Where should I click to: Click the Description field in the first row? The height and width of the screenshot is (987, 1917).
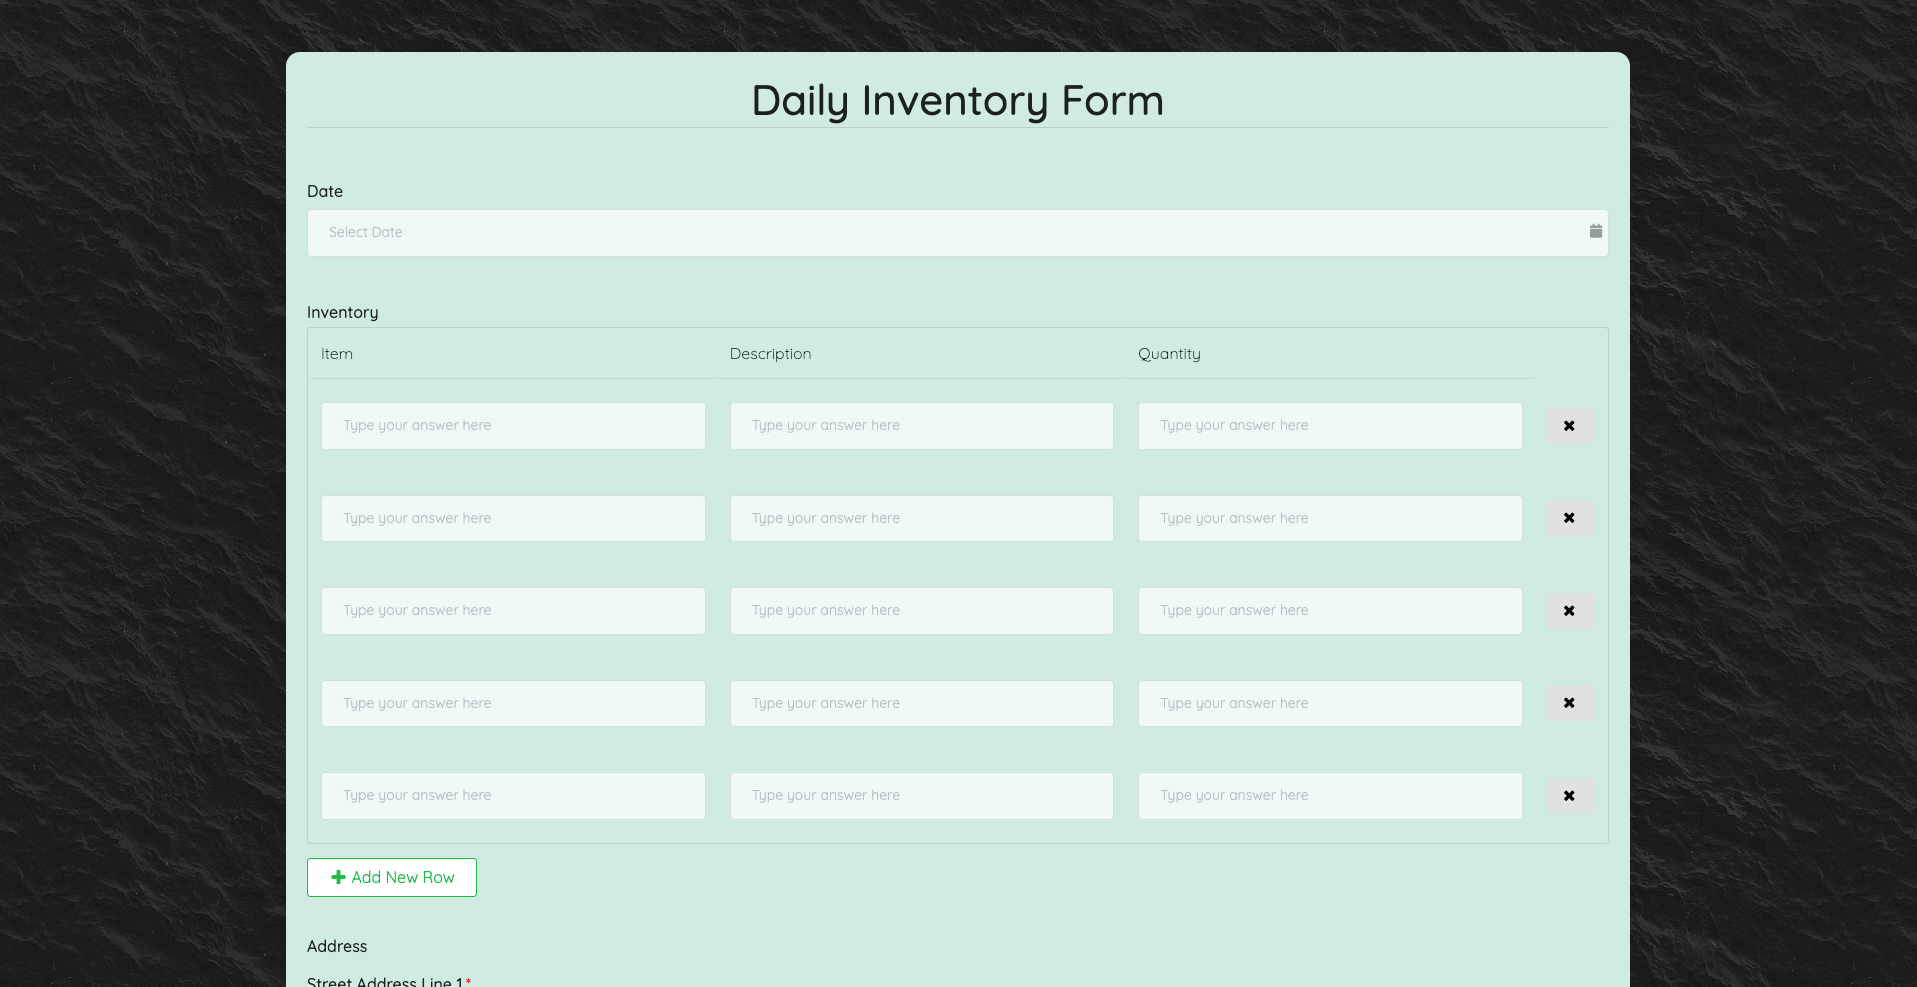[921, 425]
